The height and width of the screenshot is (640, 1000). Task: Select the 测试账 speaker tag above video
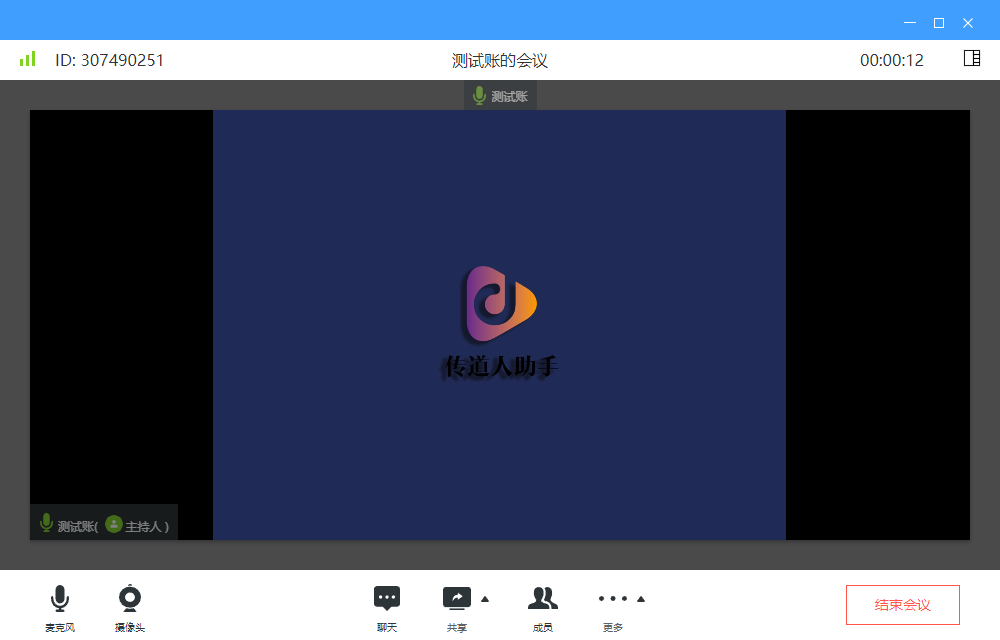point(500,96)
